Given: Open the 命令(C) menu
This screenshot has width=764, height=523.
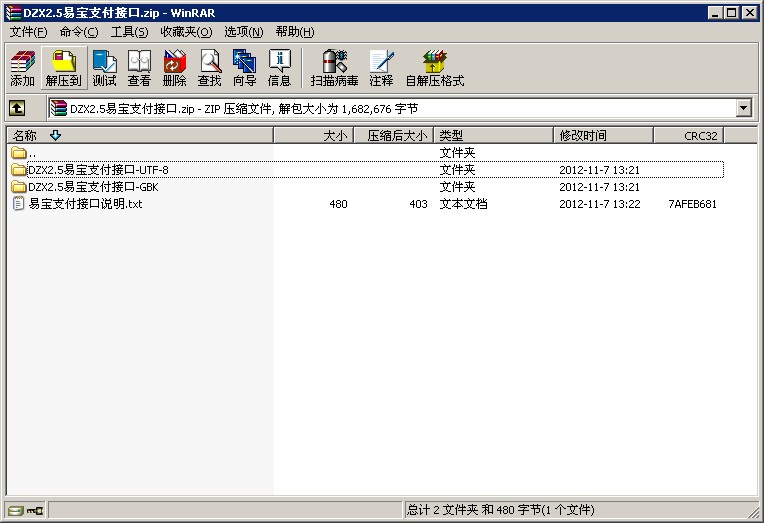Looking at the screenshot, I should [79, 32].
